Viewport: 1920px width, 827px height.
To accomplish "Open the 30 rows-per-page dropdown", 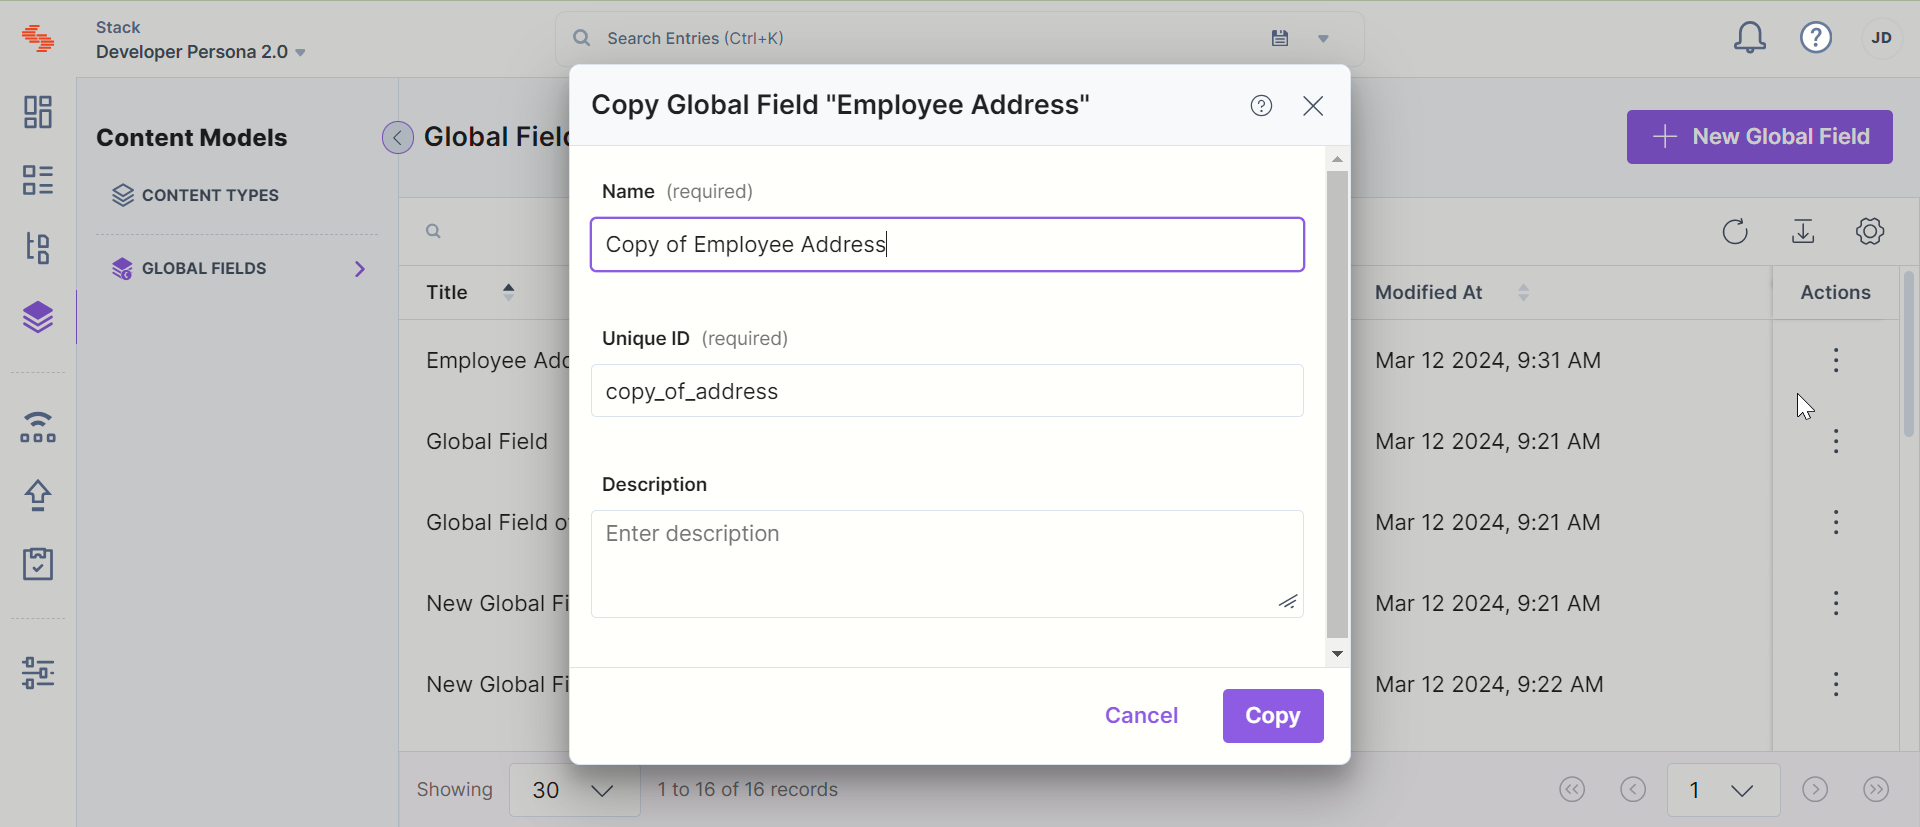I will tap(574, 790).
